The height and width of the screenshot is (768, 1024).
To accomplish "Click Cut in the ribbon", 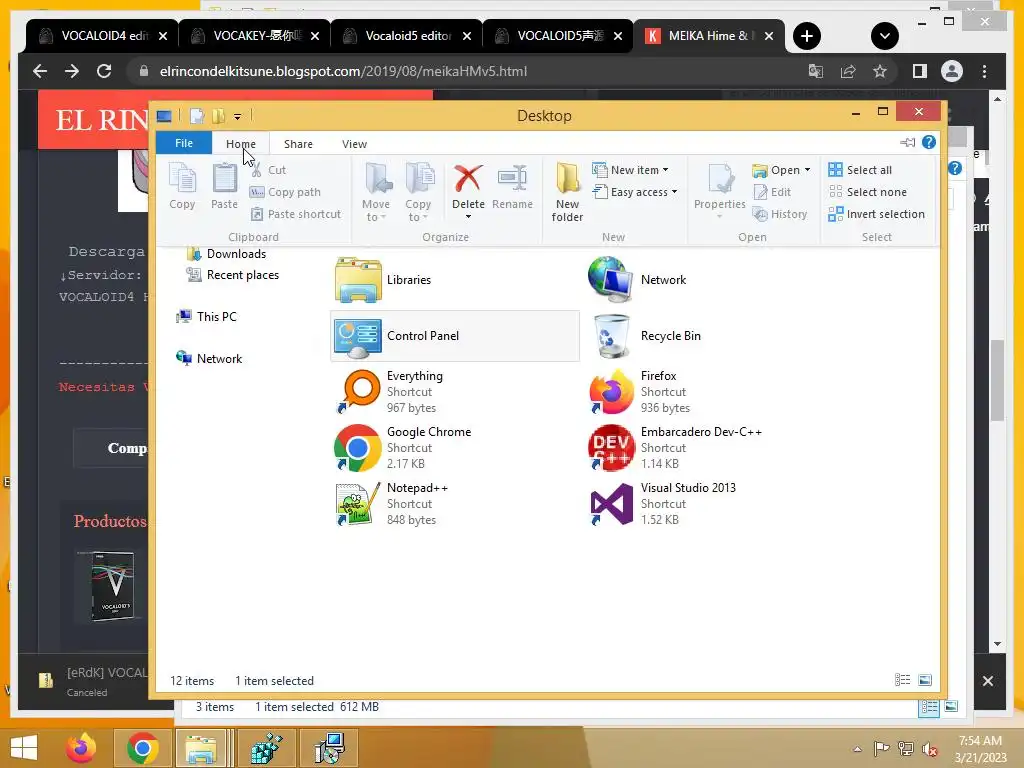I will pyautogui.click(x=268, y=170).
